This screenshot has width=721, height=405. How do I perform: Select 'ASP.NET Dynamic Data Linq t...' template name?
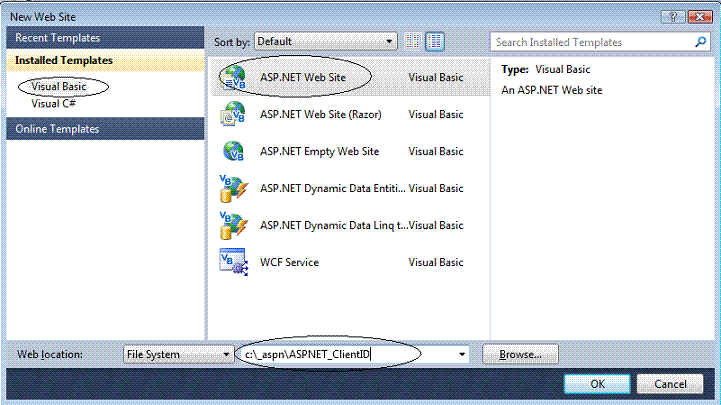pos(334,226)
